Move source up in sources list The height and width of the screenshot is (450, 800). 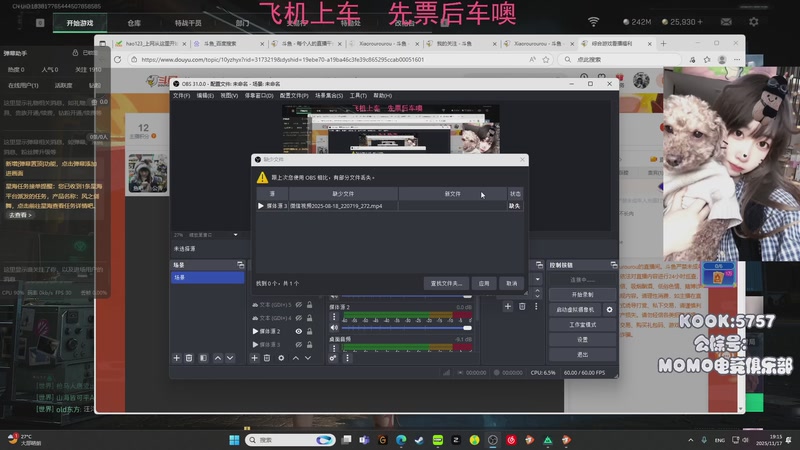coord(295,358)
